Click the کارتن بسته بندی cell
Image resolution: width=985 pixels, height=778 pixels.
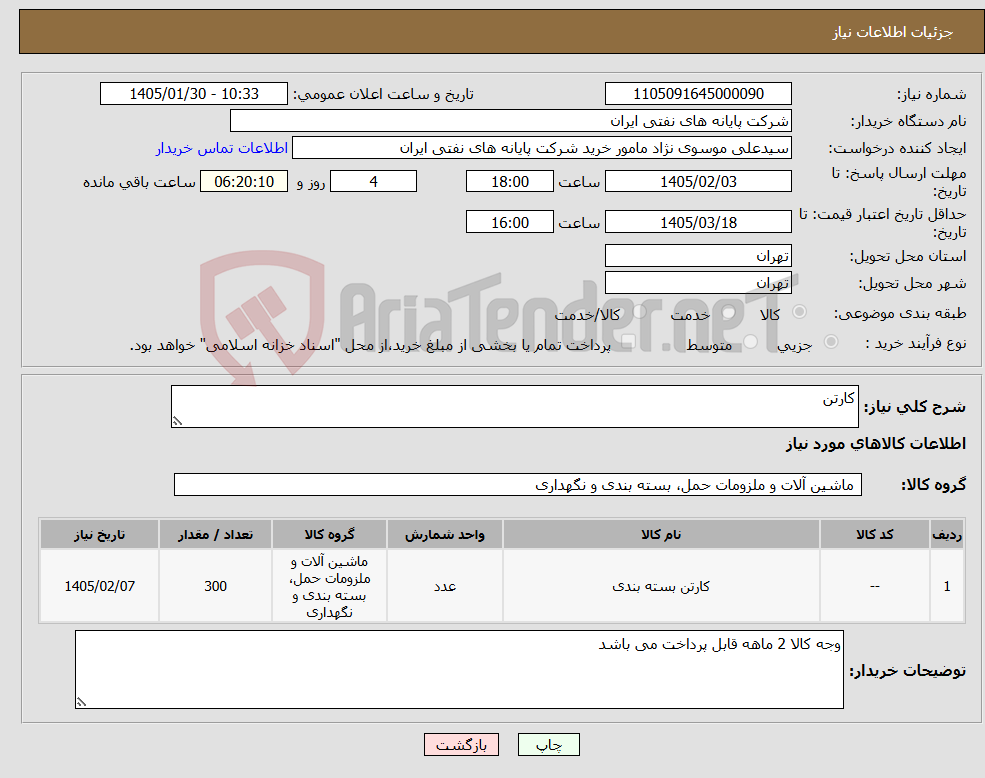(661, 586)
